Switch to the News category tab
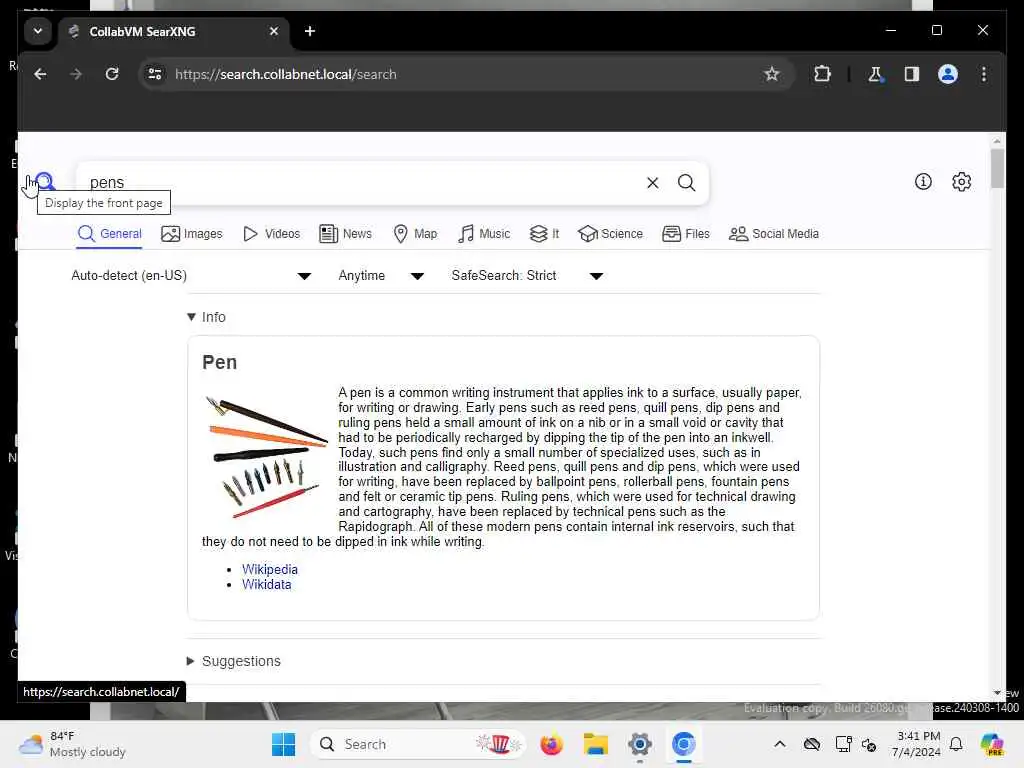The image size is (1024, 768). pos(345,234)
